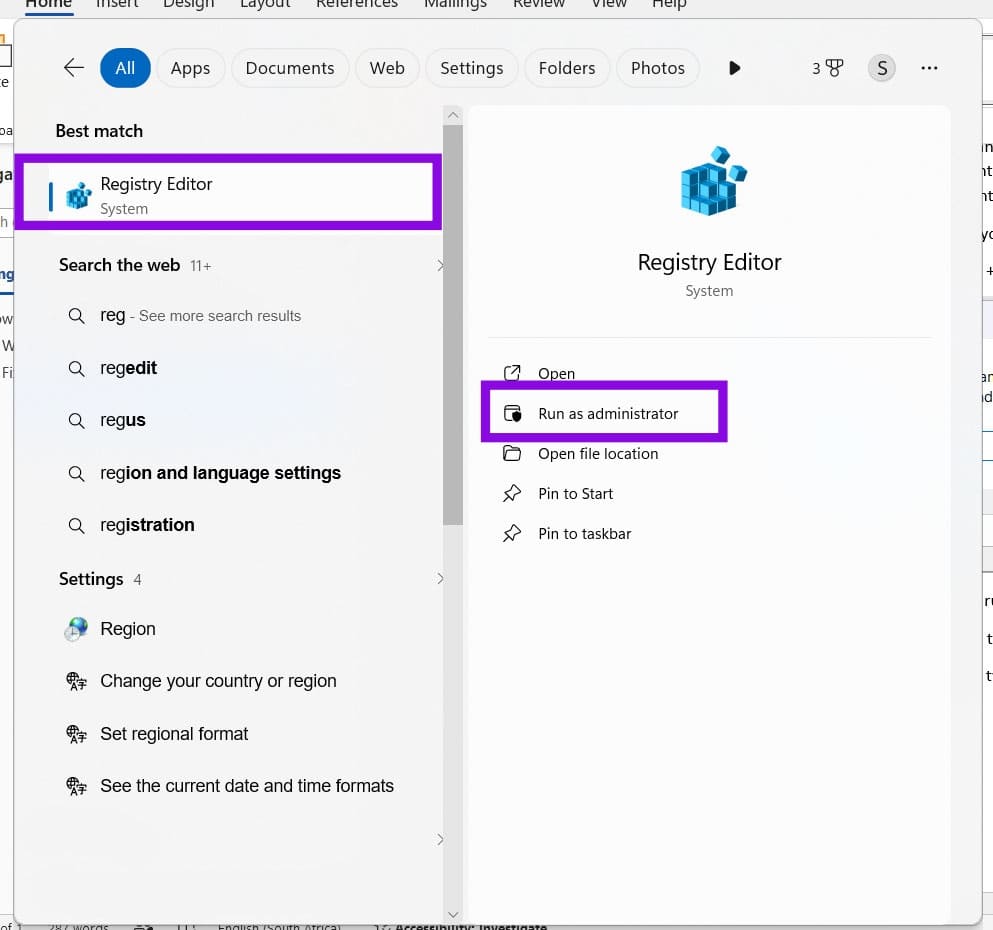Viewport: 993px width, 930px height.
Task: Go back with the left arrow button
Action: click(x=74, y=68)
